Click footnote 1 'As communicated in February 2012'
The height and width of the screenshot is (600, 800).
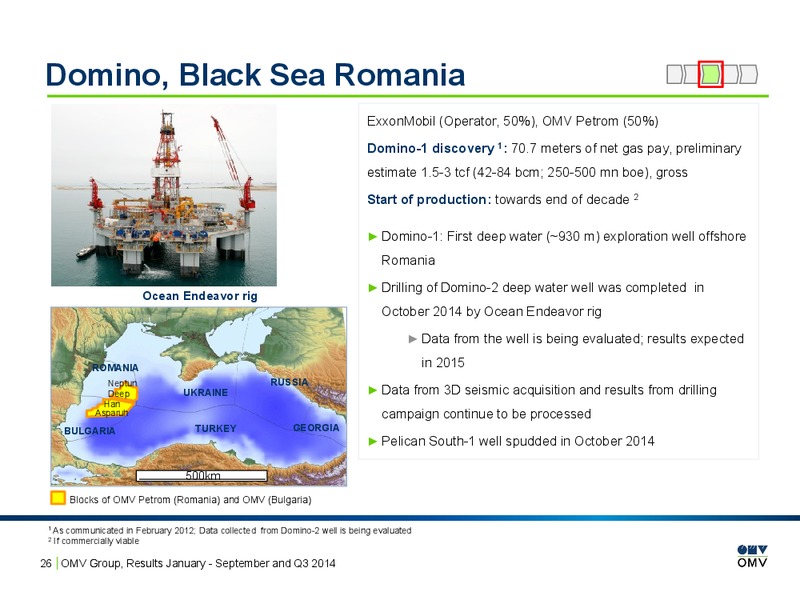click(230, 531)
